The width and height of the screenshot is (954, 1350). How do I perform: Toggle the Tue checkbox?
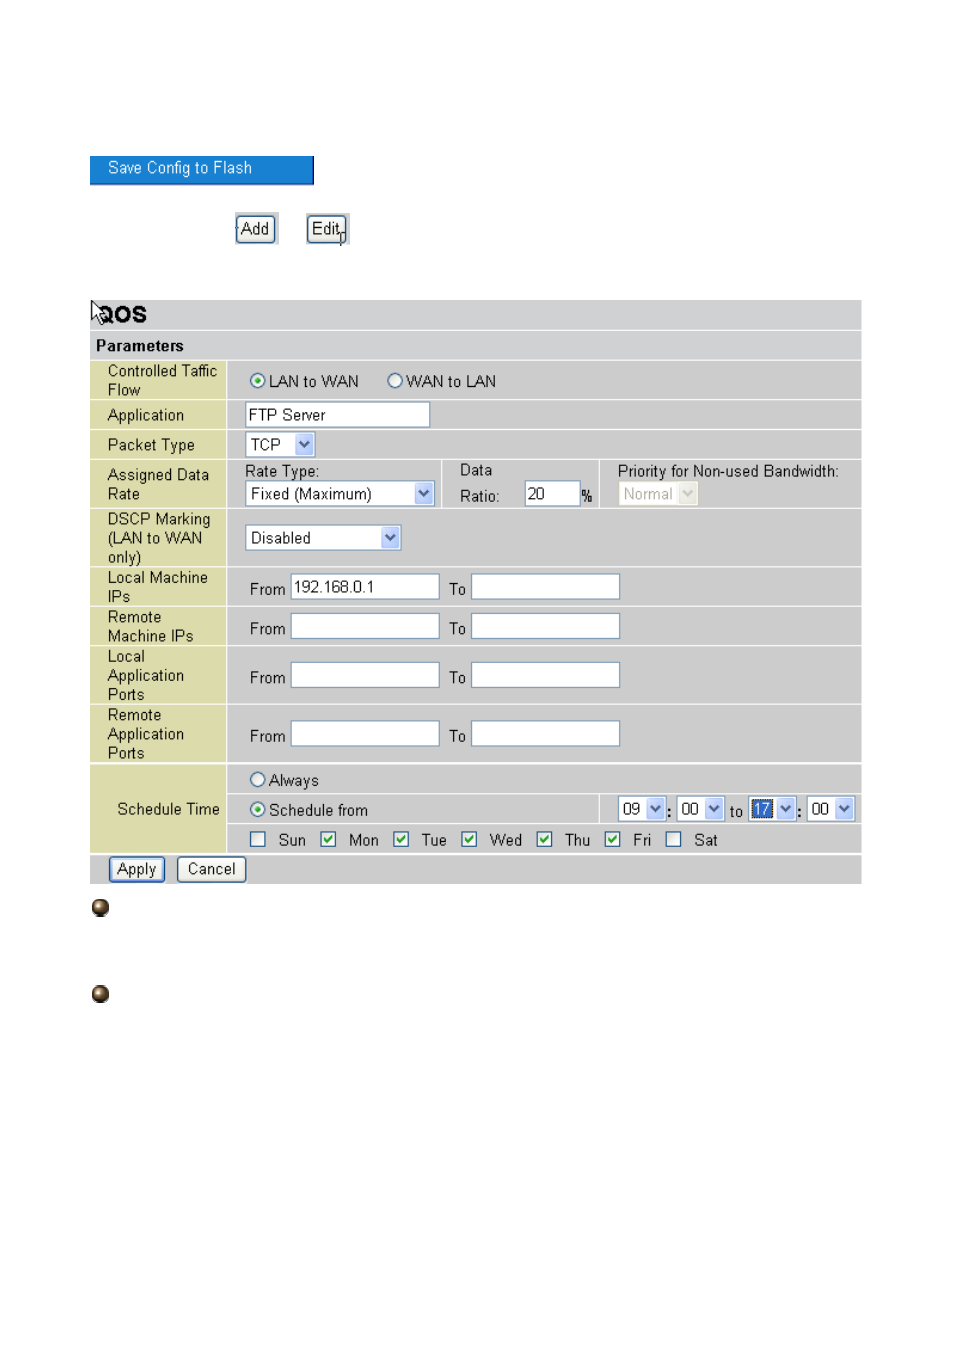[x=401, y=840]
